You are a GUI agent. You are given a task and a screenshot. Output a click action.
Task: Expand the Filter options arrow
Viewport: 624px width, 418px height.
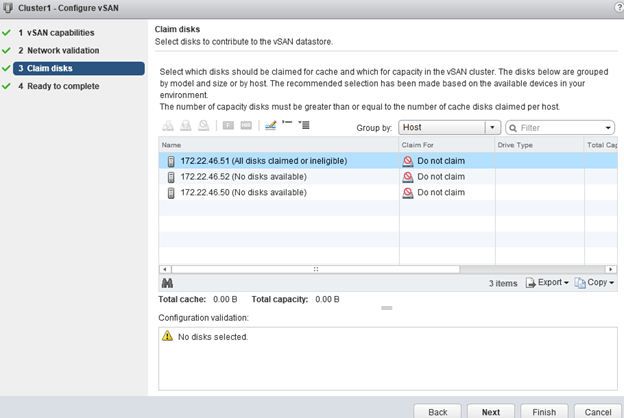pyautogui.click(x=609, y=128)
